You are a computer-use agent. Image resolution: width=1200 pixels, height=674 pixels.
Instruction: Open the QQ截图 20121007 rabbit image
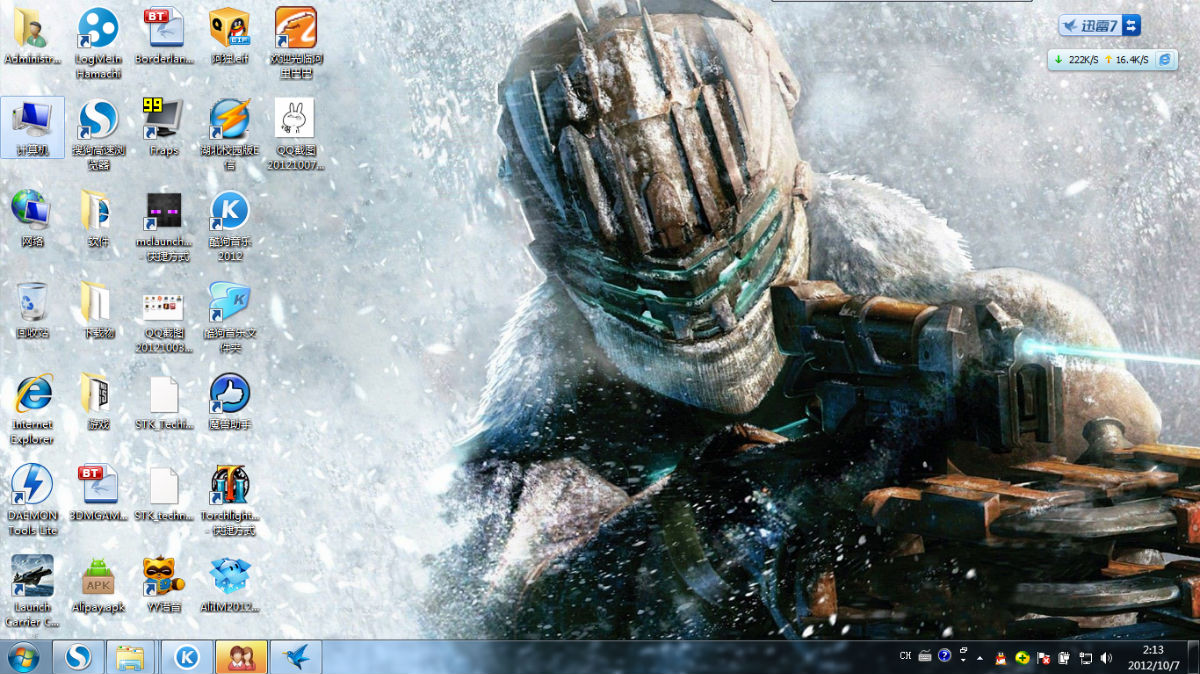(295, 134)
